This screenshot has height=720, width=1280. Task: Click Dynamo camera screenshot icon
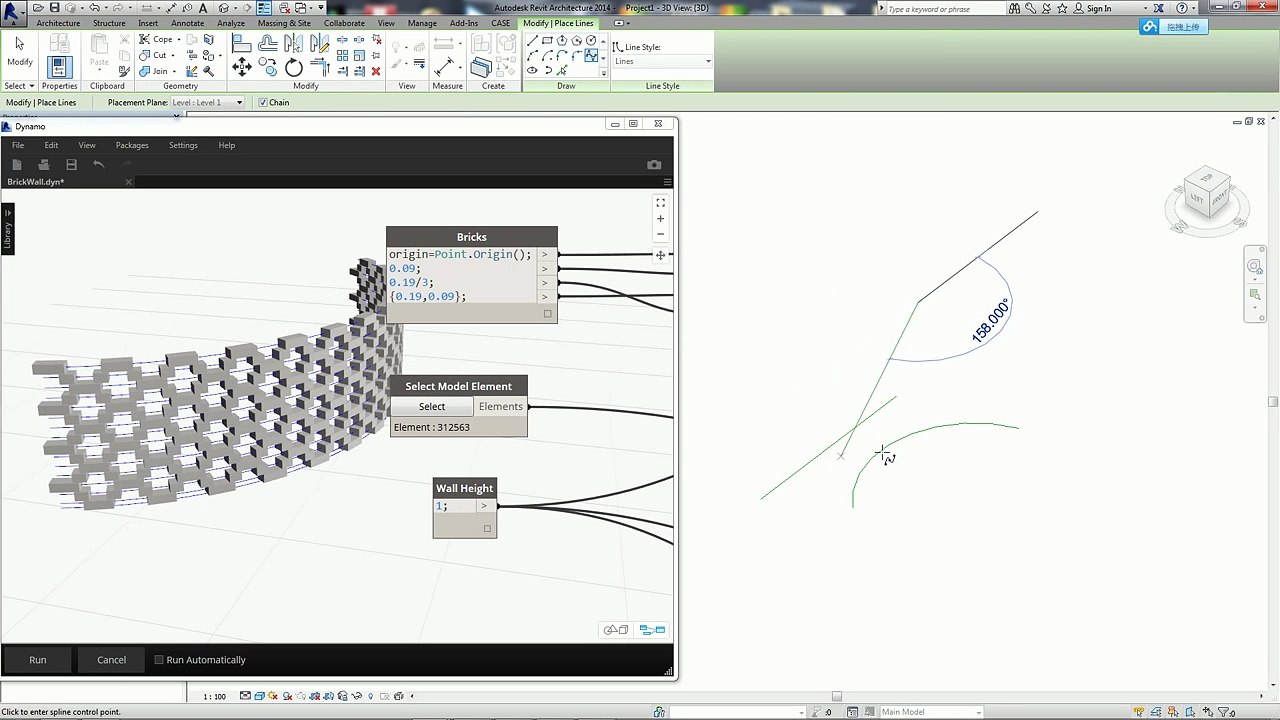[x=654, y=164]
